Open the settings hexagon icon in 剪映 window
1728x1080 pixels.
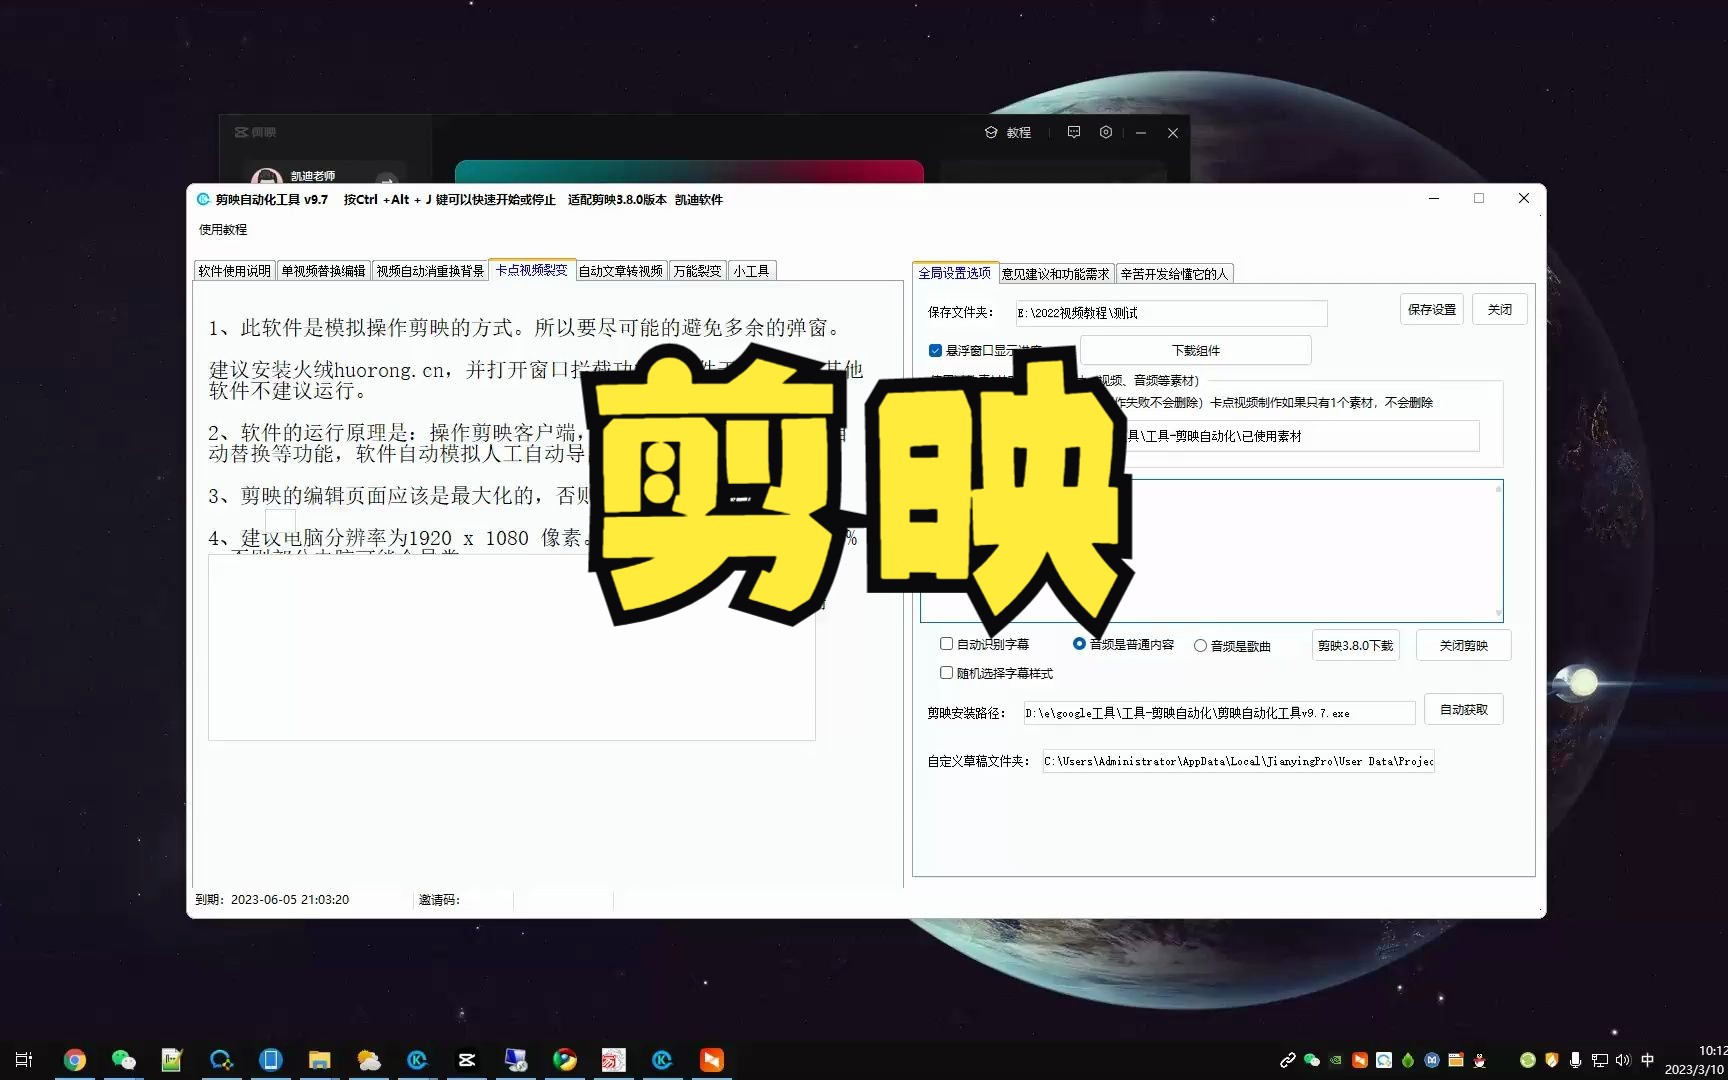tap(1106, 132)
